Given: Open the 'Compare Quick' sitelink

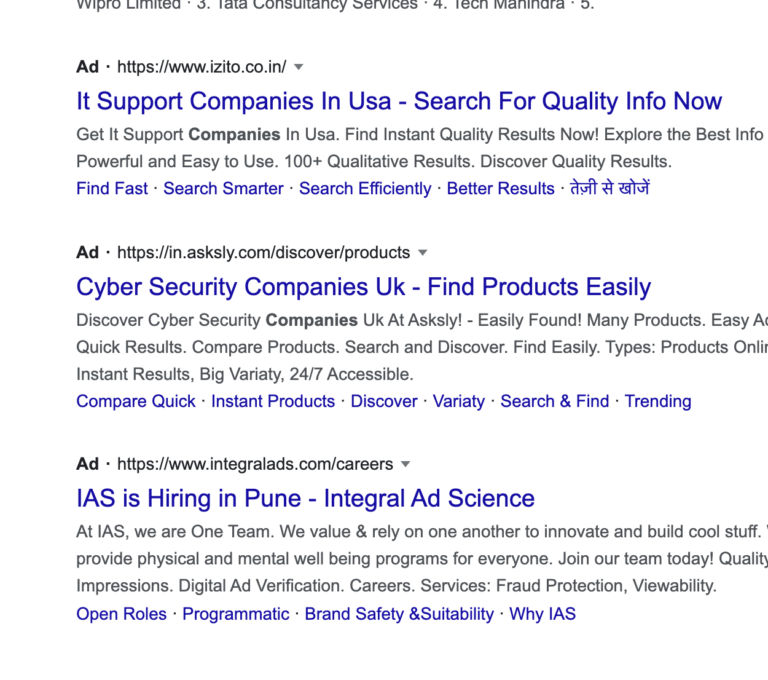Looking at the screenshot, I should [136, 401].
